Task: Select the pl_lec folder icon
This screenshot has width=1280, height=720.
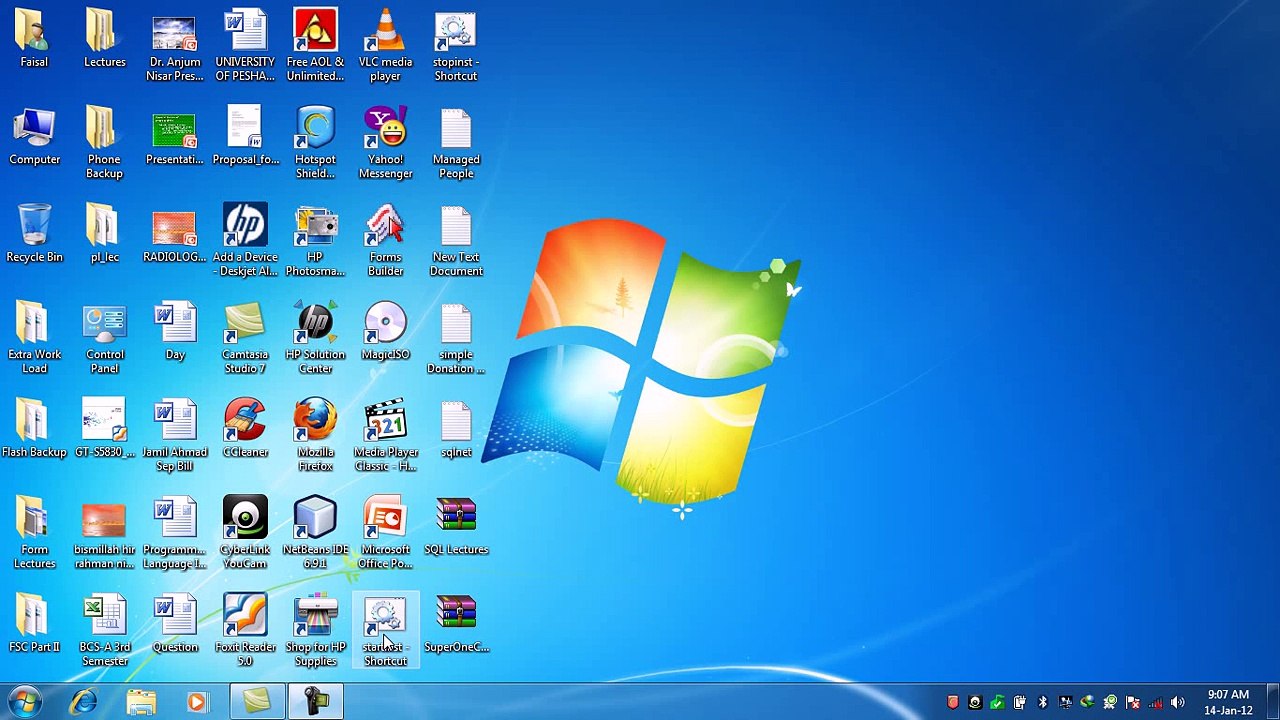Action: tap(105, 234)
